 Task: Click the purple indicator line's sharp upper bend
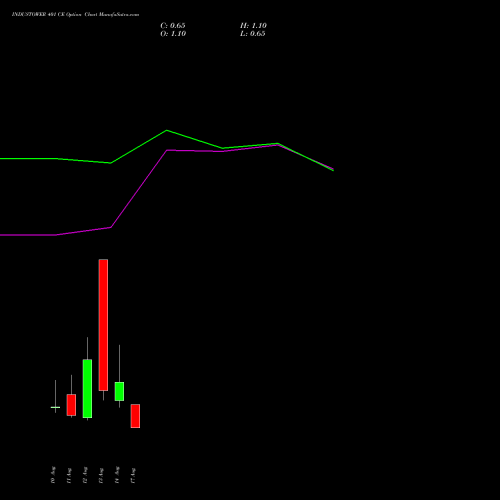coord(167,150)
